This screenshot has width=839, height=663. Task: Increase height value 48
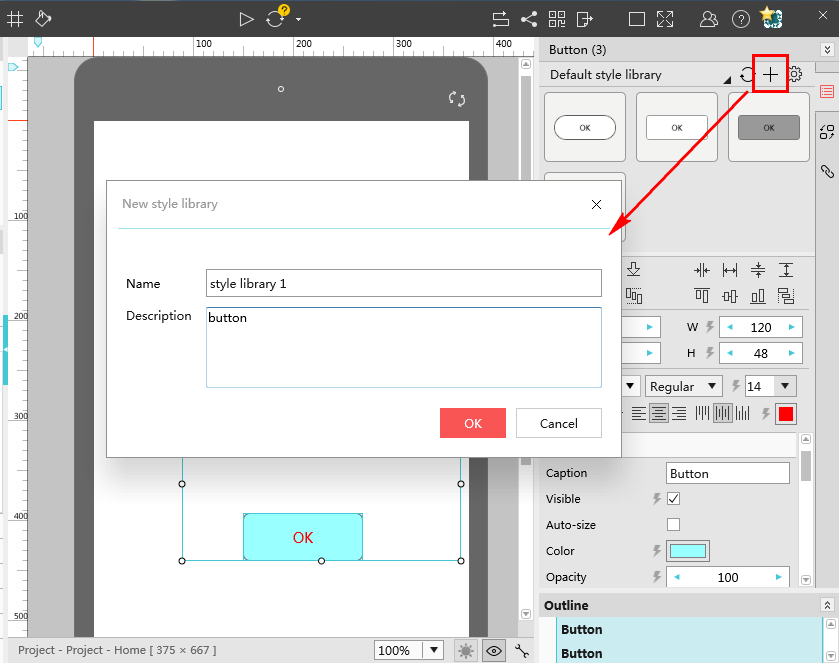tap(791, 353)
